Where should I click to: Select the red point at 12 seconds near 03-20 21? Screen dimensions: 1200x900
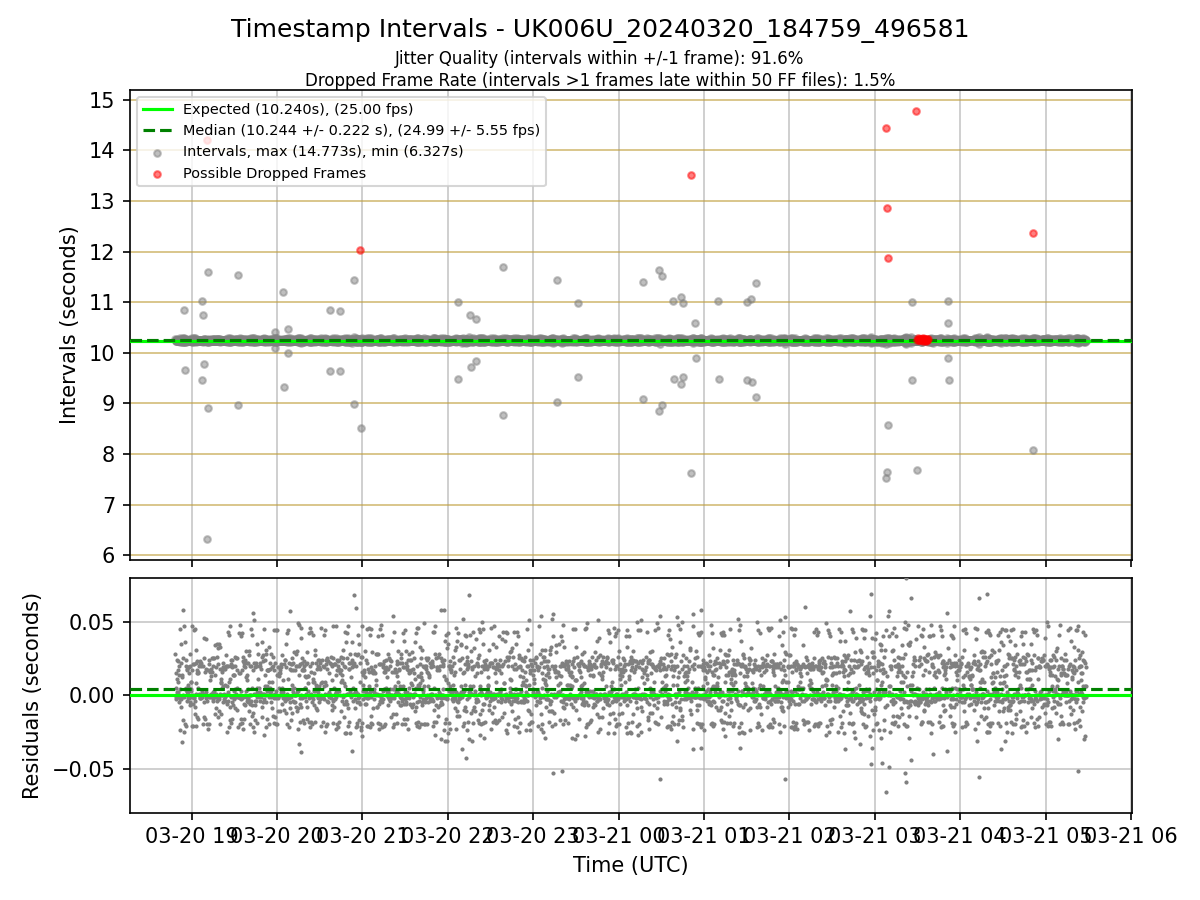click(x=360, y=250)
